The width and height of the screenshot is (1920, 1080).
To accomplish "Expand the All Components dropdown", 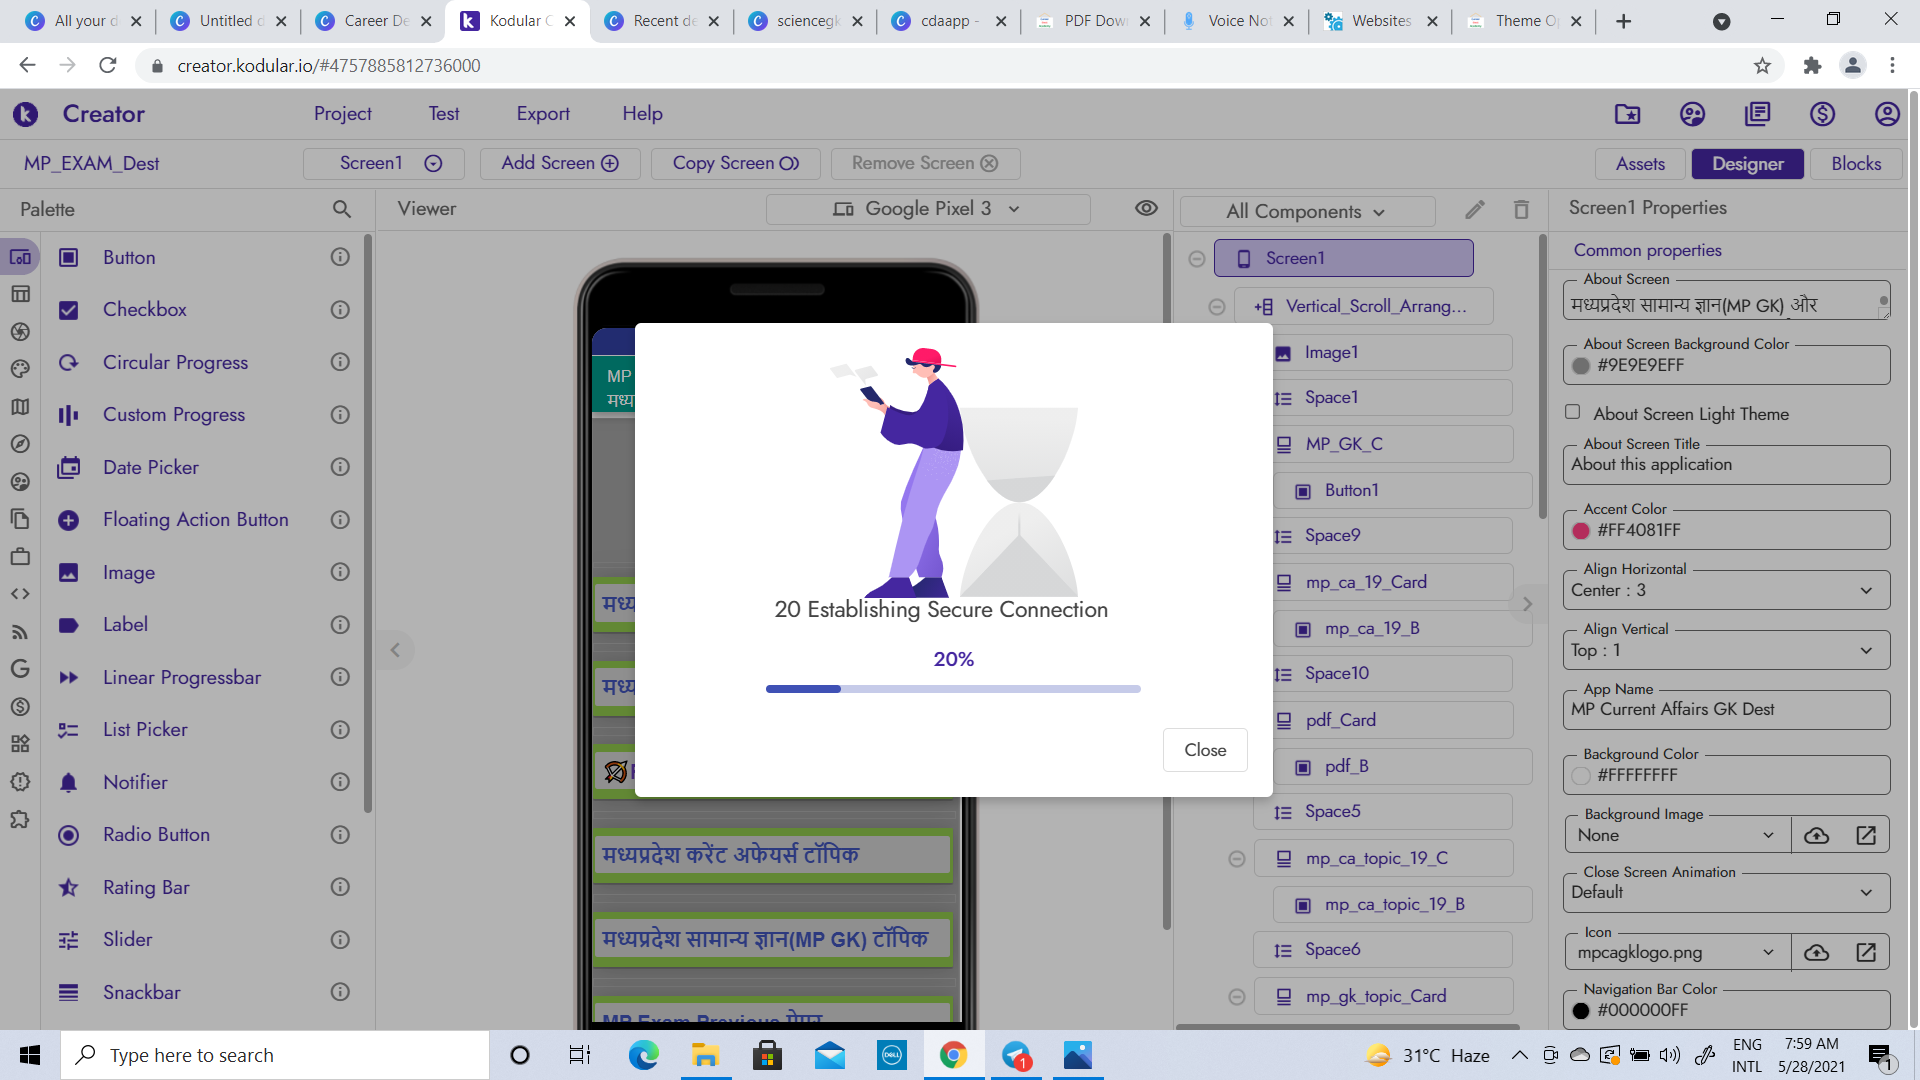I will pyautogui.click(x=1305, y=211).
